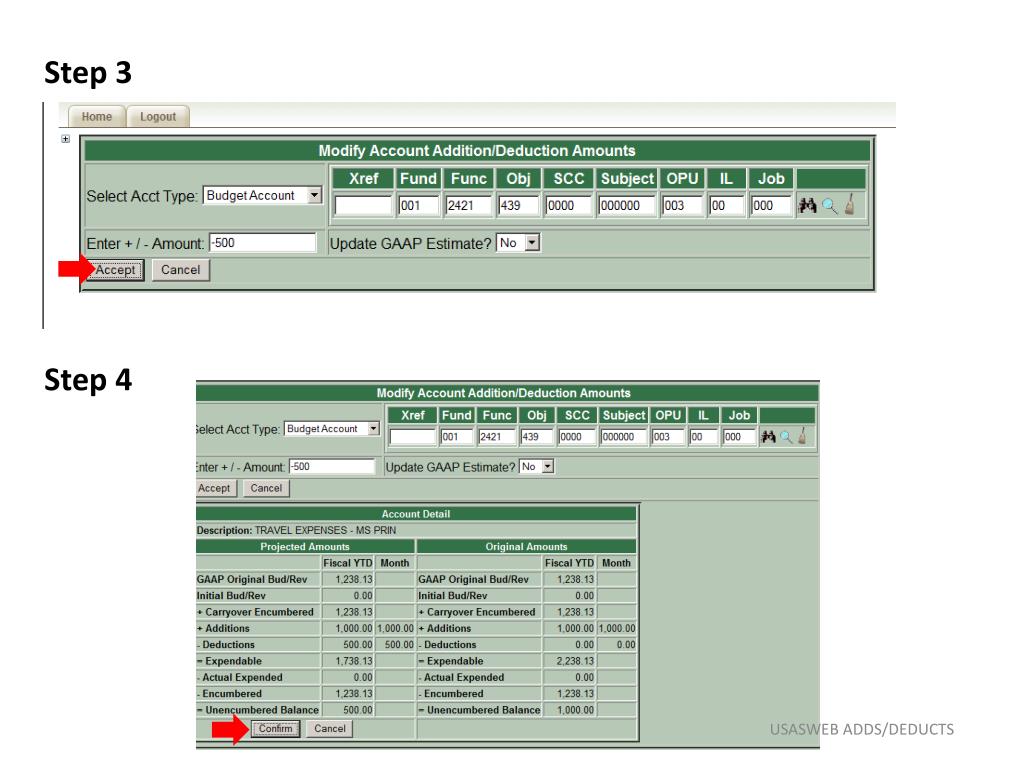Image resolution: width=1024 pixels, height=768 pixels.
Task: Click the binoculars search icon in Step 4
Action: pyautogui.click(x=768, y=436)
